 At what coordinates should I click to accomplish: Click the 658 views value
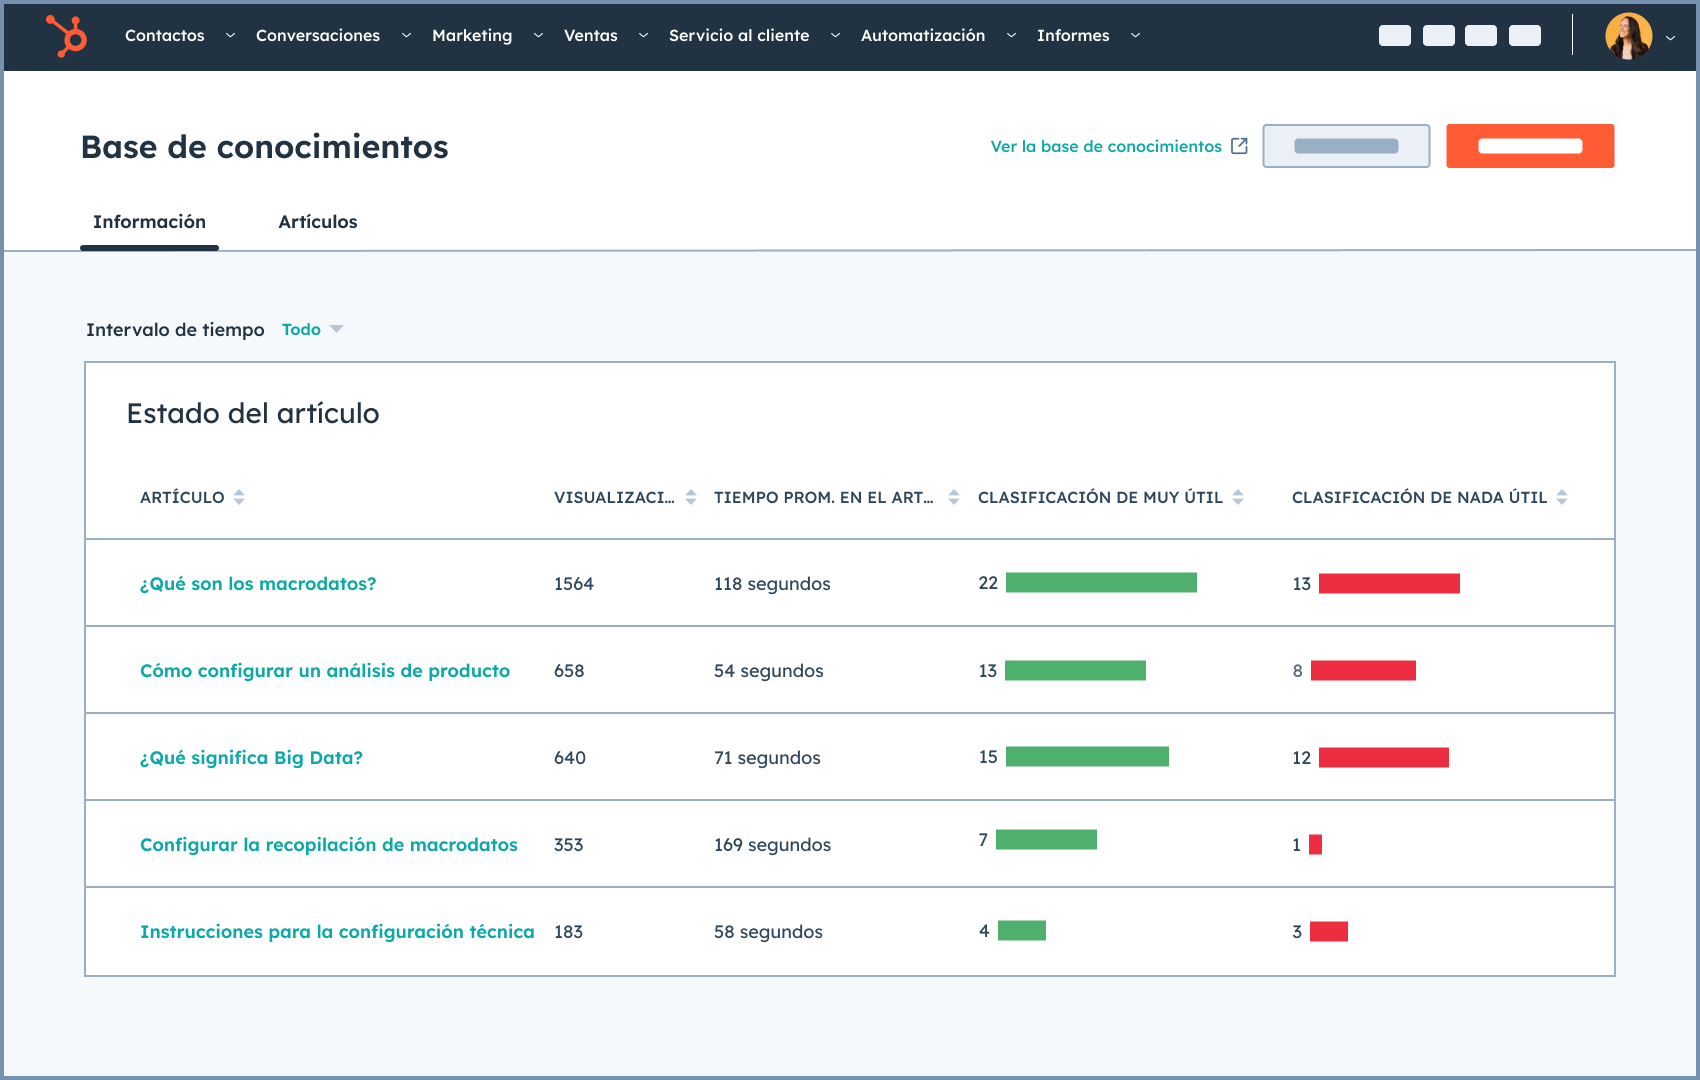coord(569,671)
